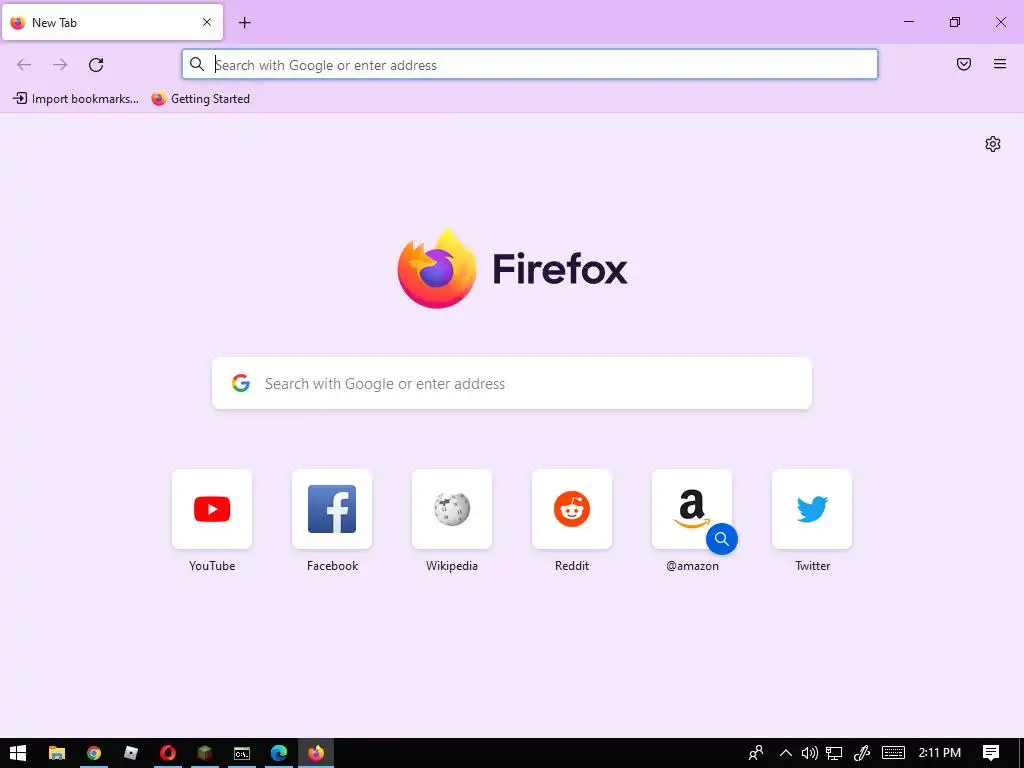
Task: Go back using the back arrow
Action: tap(24, 65)
